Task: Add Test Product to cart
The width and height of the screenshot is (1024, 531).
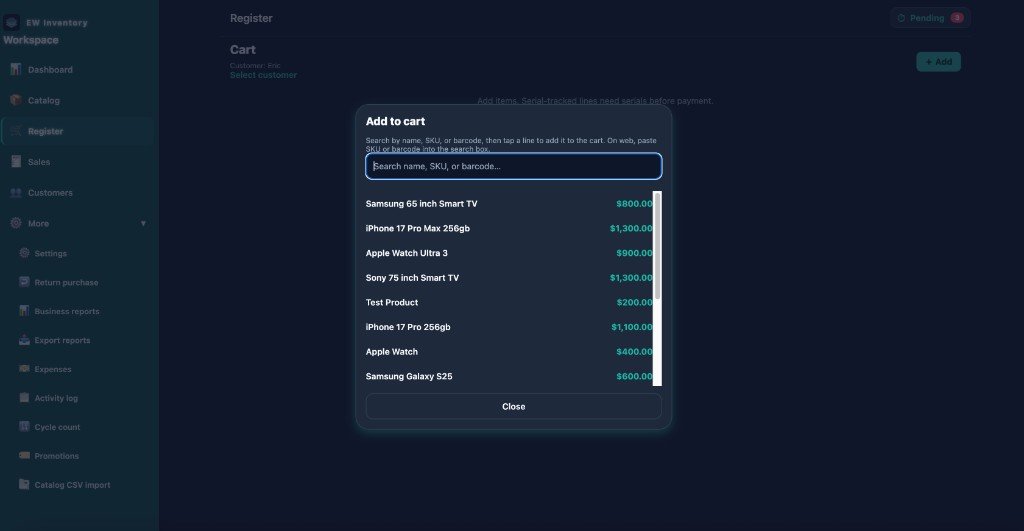Action: [x=509, y=302]
